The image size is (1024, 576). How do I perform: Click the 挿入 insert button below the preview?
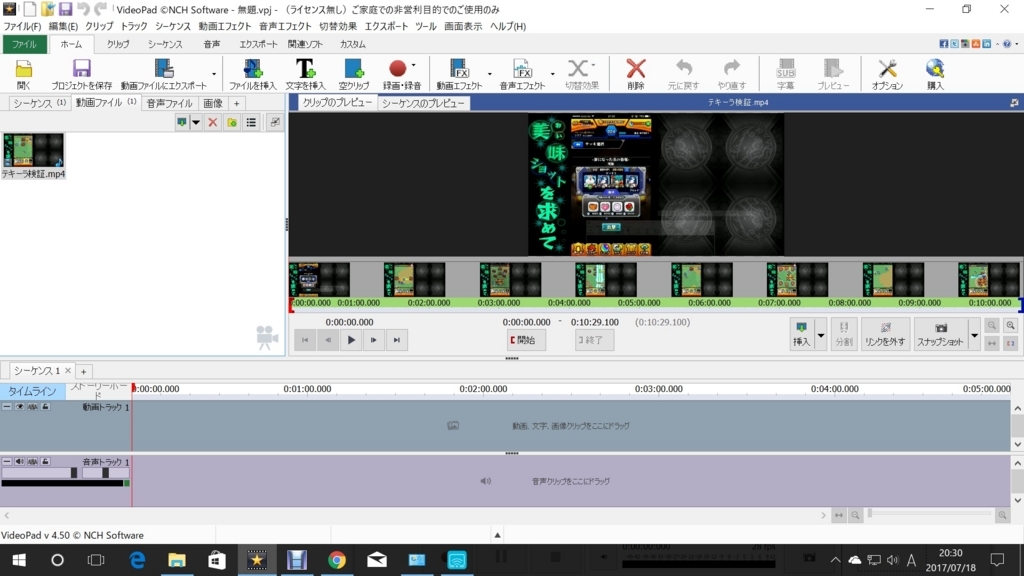(x=801, y=334)
